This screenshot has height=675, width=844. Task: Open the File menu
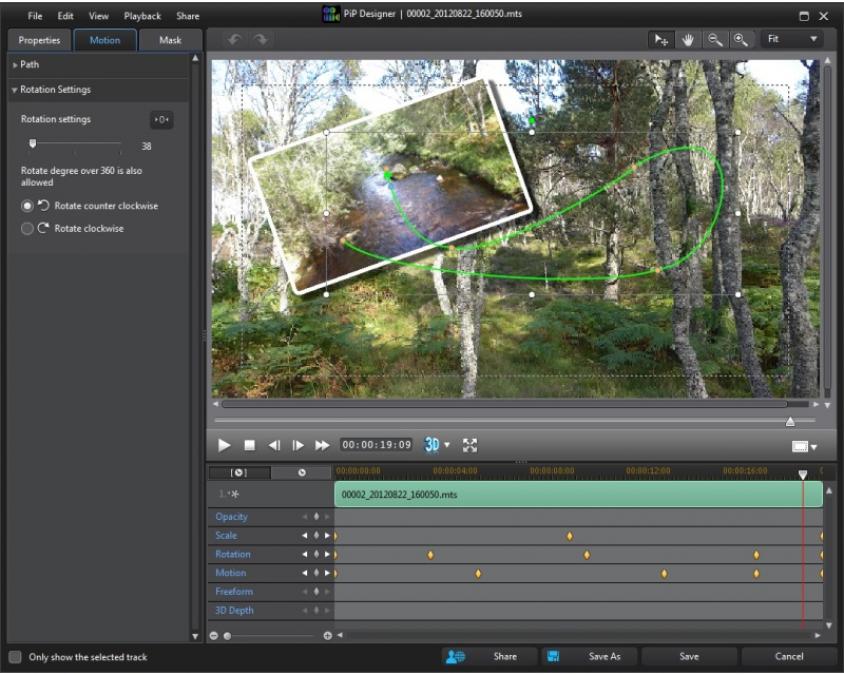pos(35,16)
